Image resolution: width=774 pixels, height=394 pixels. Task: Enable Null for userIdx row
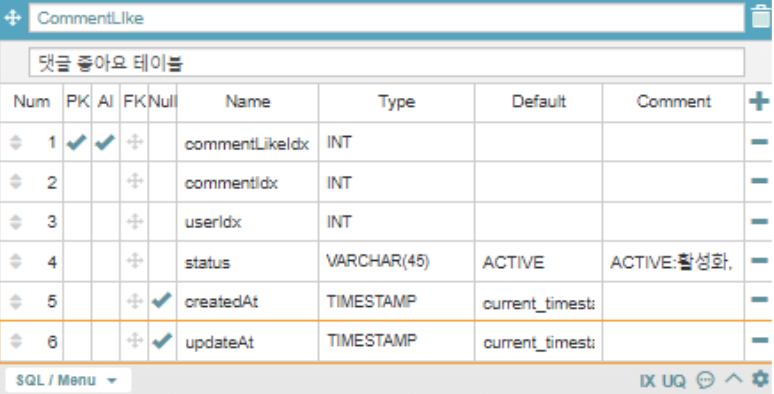(162, 221)
